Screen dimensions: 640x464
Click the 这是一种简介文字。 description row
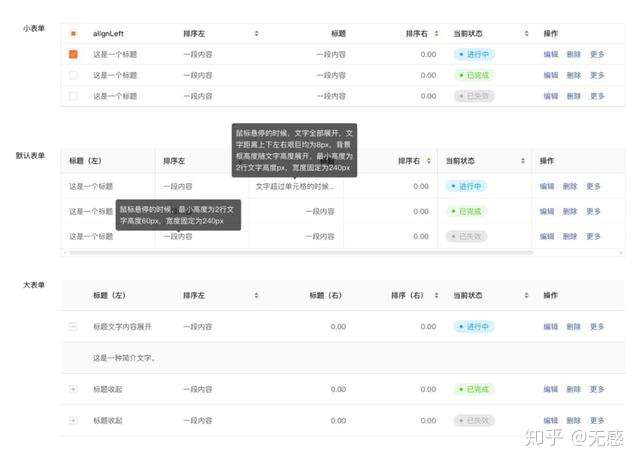pyautogui.click(x=343, y=358)
